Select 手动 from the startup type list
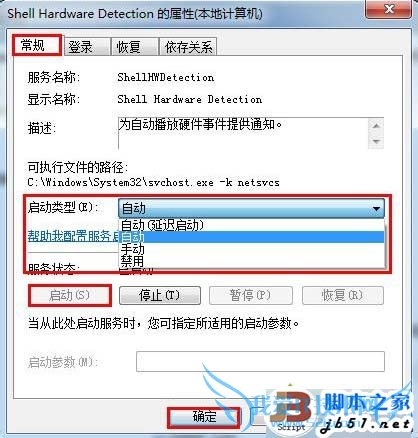This screenshot has height=438, width=418. coord(252,249)
